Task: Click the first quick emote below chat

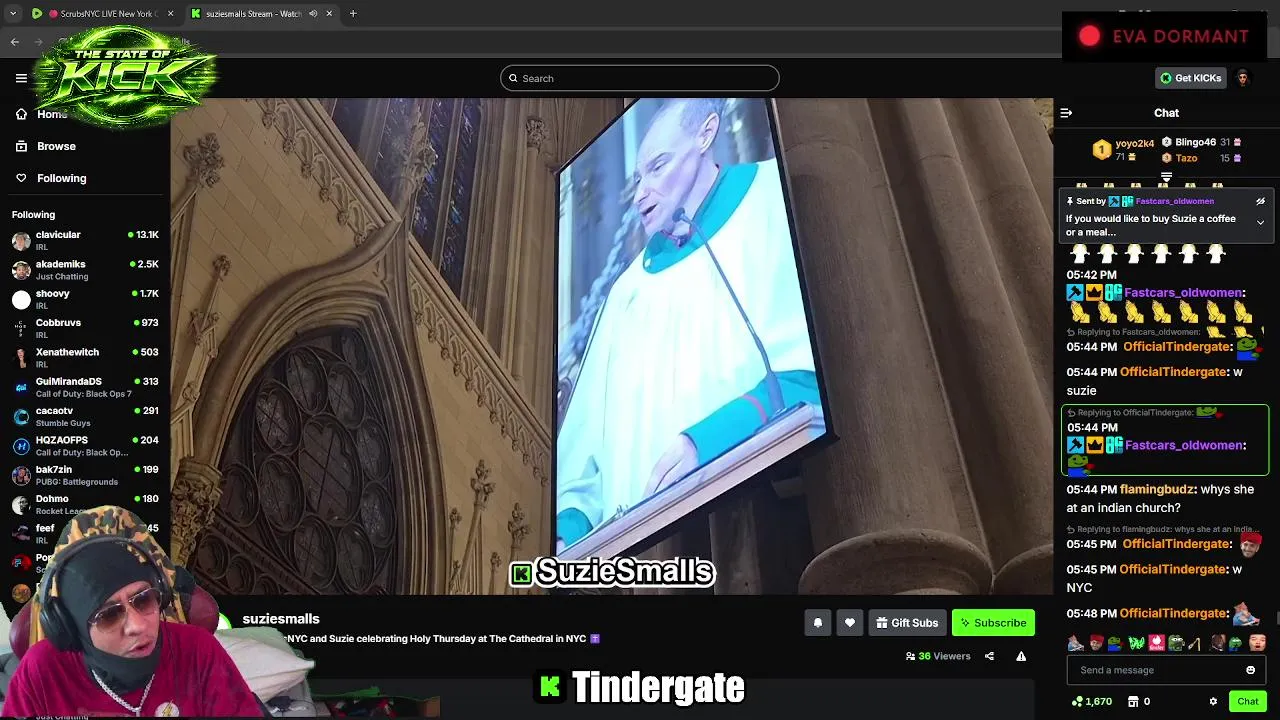Action: [1076, 643]
